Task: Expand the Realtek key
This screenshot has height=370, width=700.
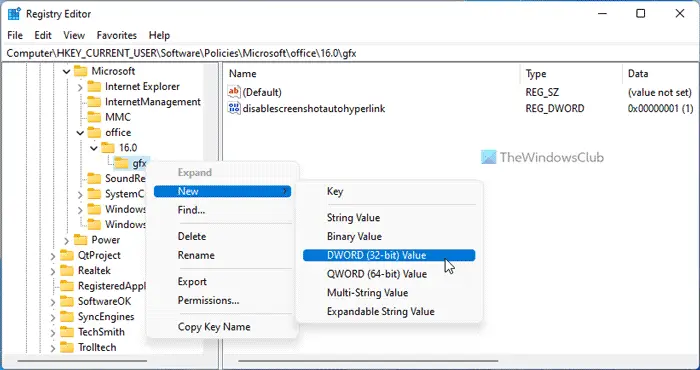Action: (x=53, y=271)
